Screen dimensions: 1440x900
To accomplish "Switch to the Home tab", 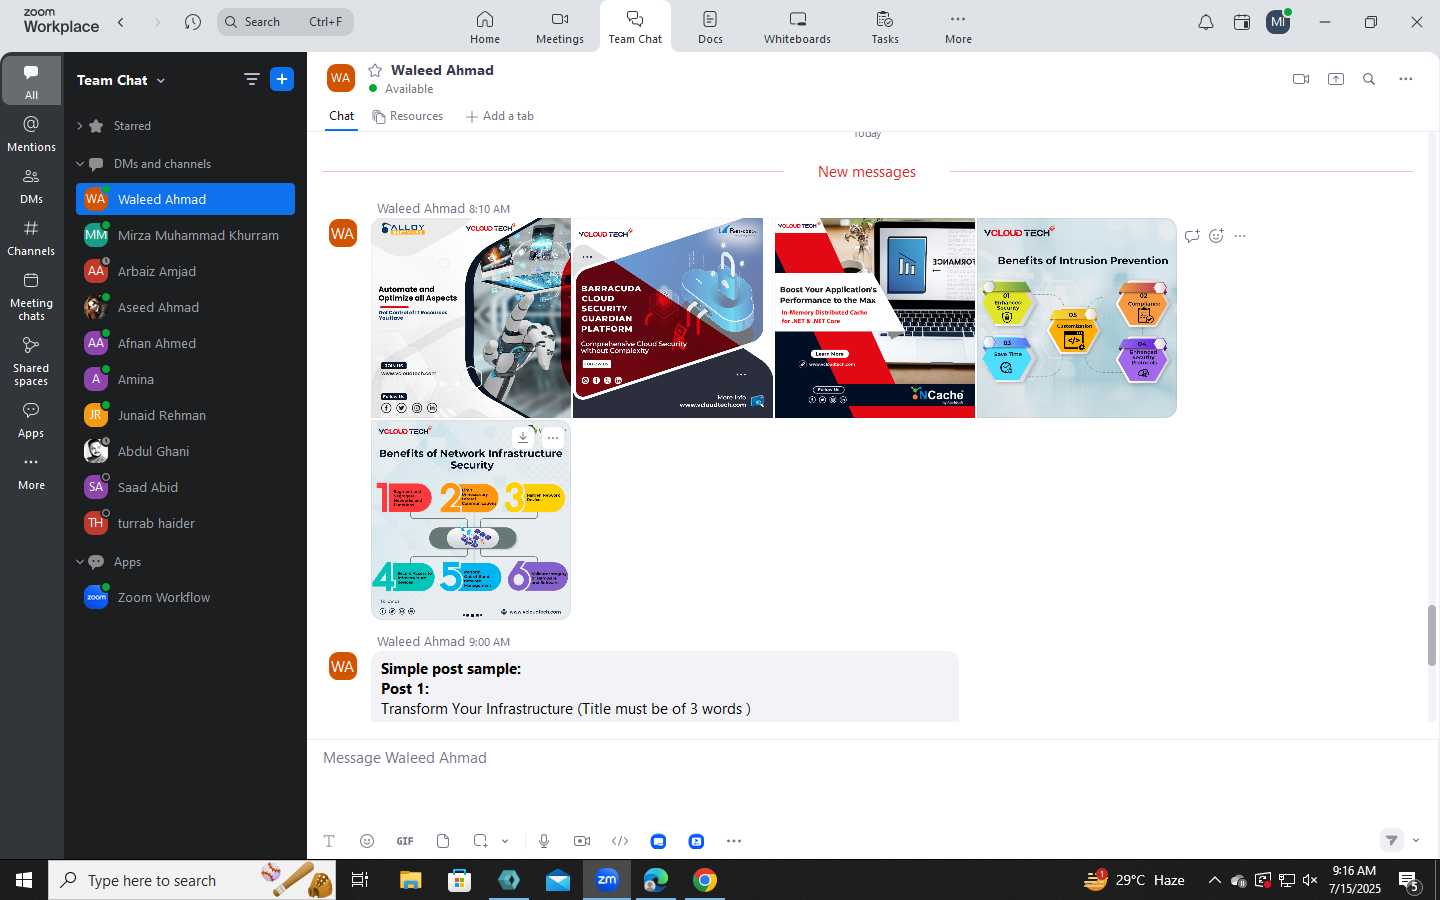I will pos(485,27).
